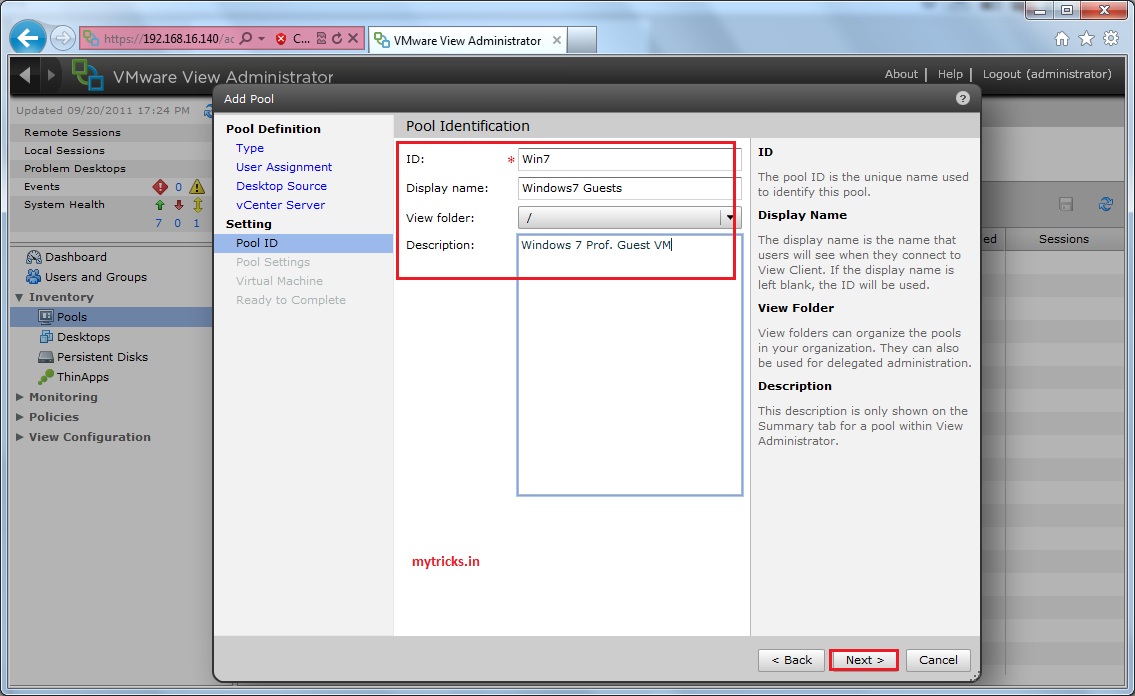Open the Add Pool help question icon

(962, 98)
